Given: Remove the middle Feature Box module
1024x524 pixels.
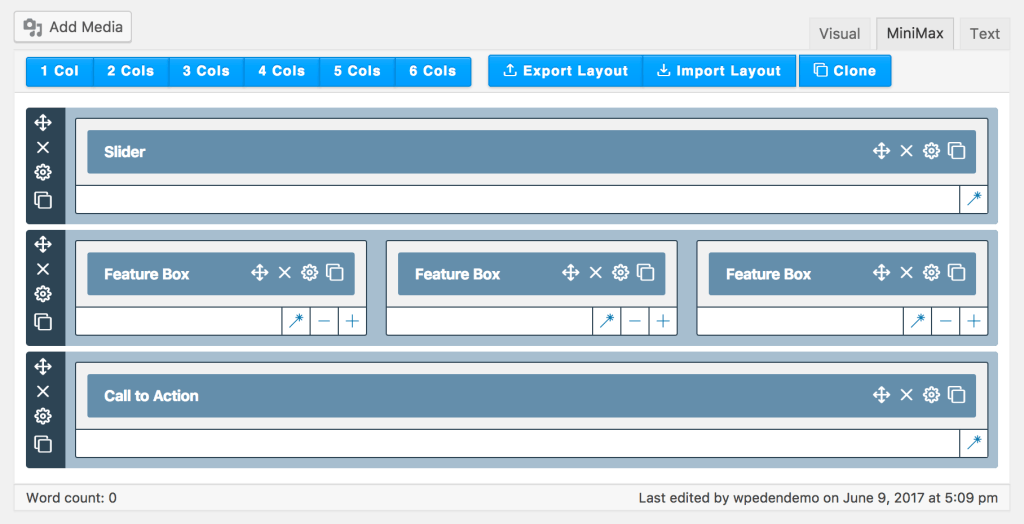Looking at the screenshot, I should 595,273.
